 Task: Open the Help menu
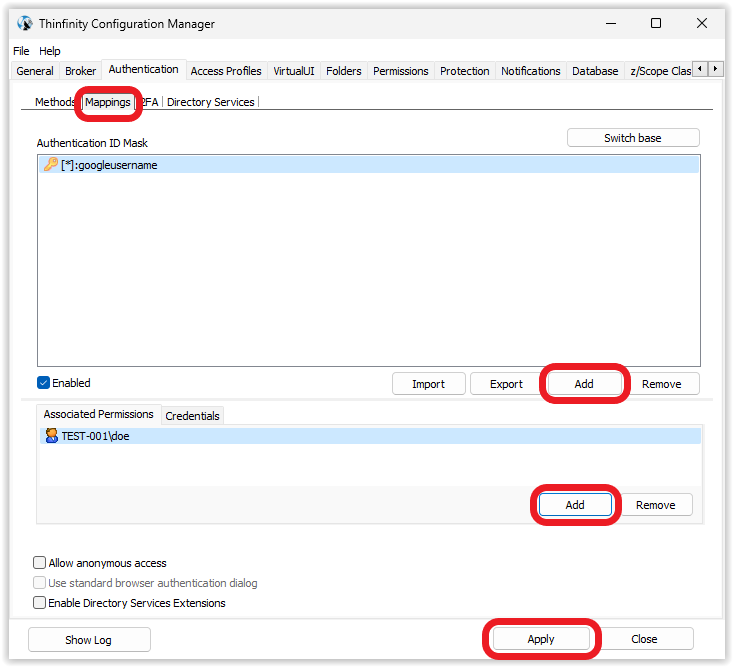tap(50, 51)
